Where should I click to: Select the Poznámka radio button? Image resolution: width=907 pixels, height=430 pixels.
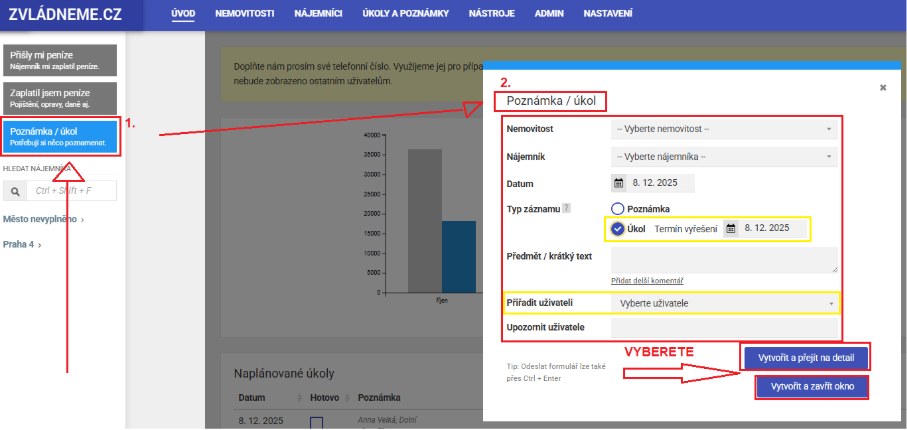618,208
